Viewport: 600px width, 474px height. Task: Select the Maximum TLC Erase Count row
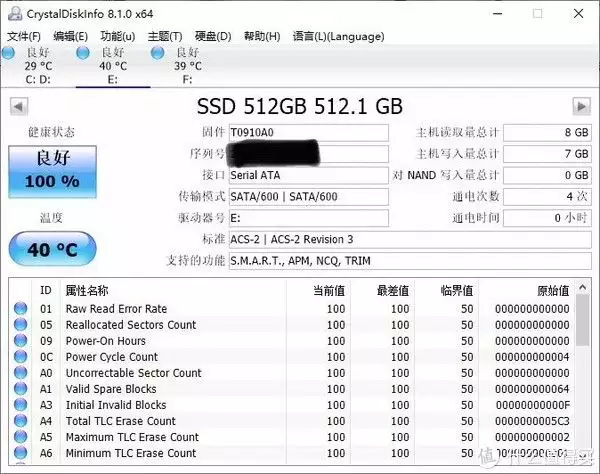[x=292, y=437]
